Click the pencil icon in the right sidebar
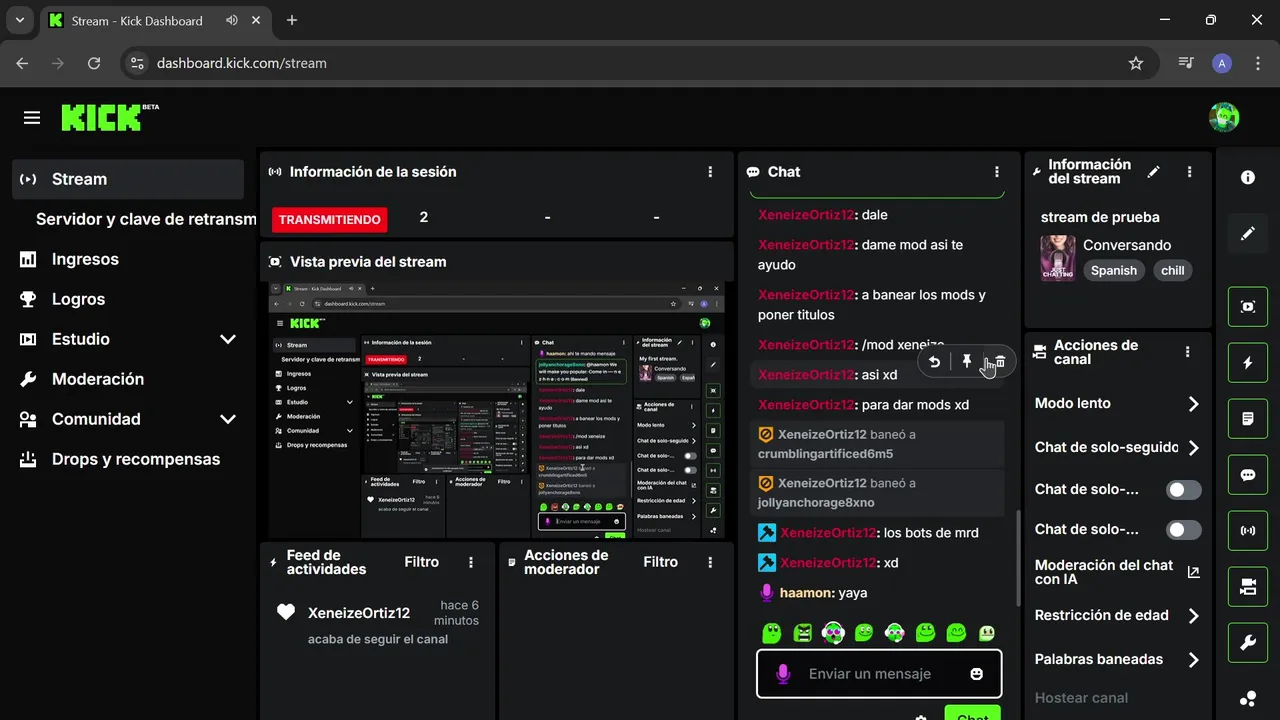 (x=1248, y=233)
